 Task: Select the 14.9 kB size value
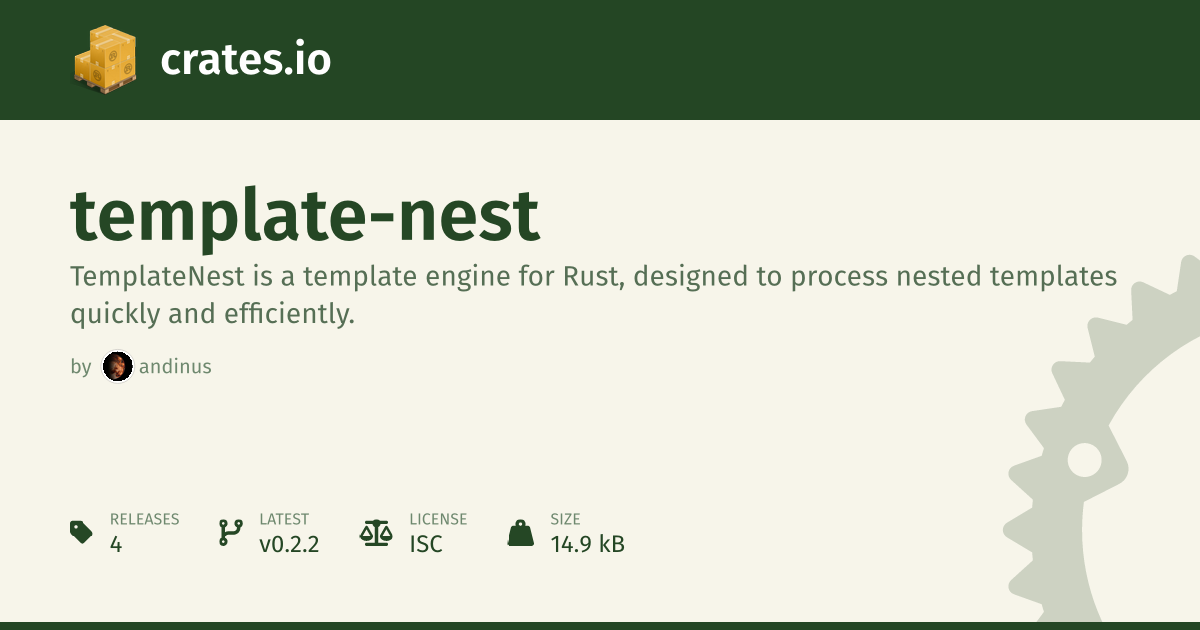pos(587,544)
